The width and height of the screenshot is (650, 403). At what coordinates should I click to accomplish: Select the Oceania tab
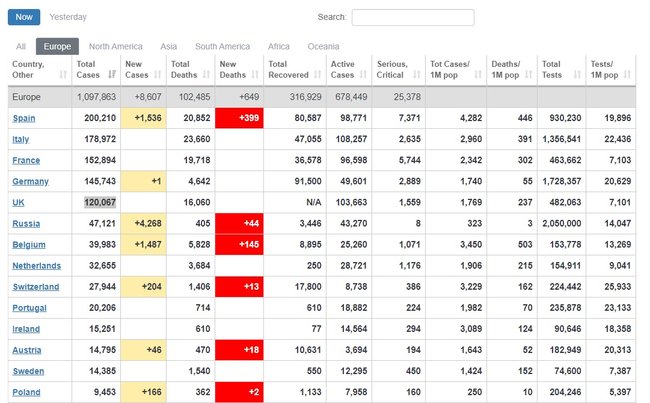(x=323, y=46)
